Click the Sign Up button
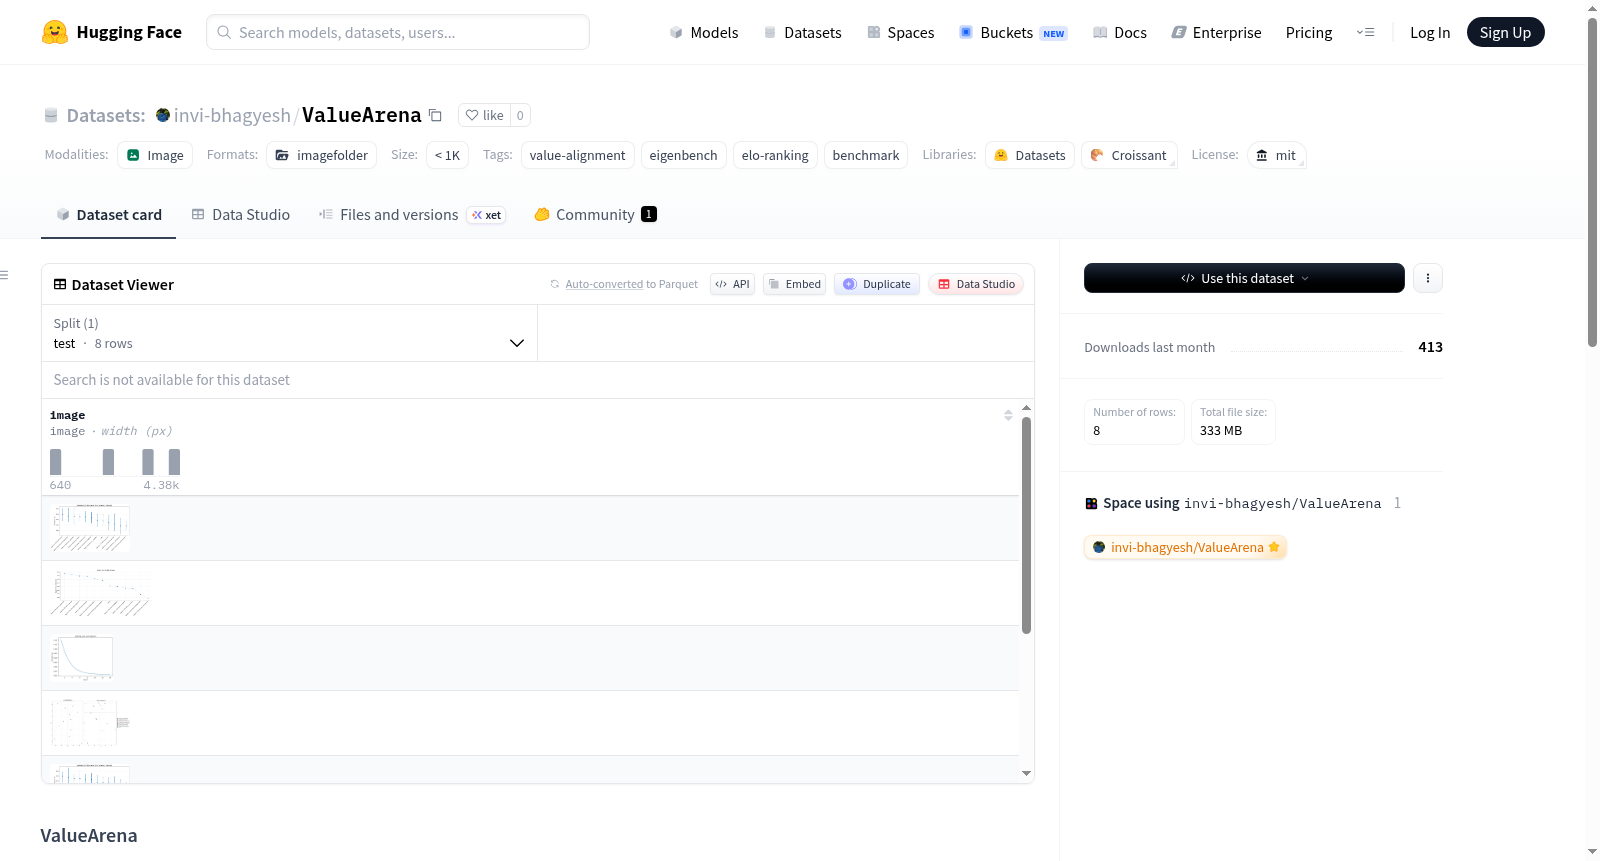1600x861 pixels. tap(1506, 32)
